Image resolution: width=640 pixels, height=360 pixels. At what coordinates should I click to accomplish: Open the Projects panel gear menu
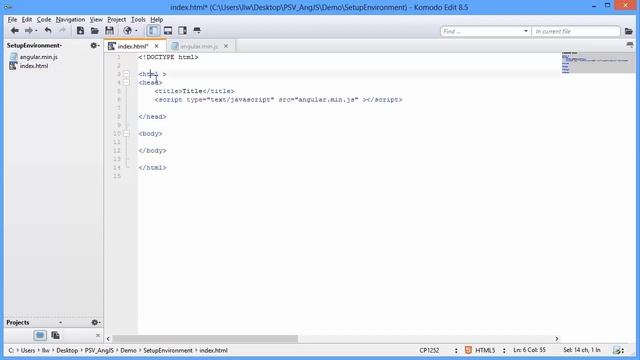(96, 322)
